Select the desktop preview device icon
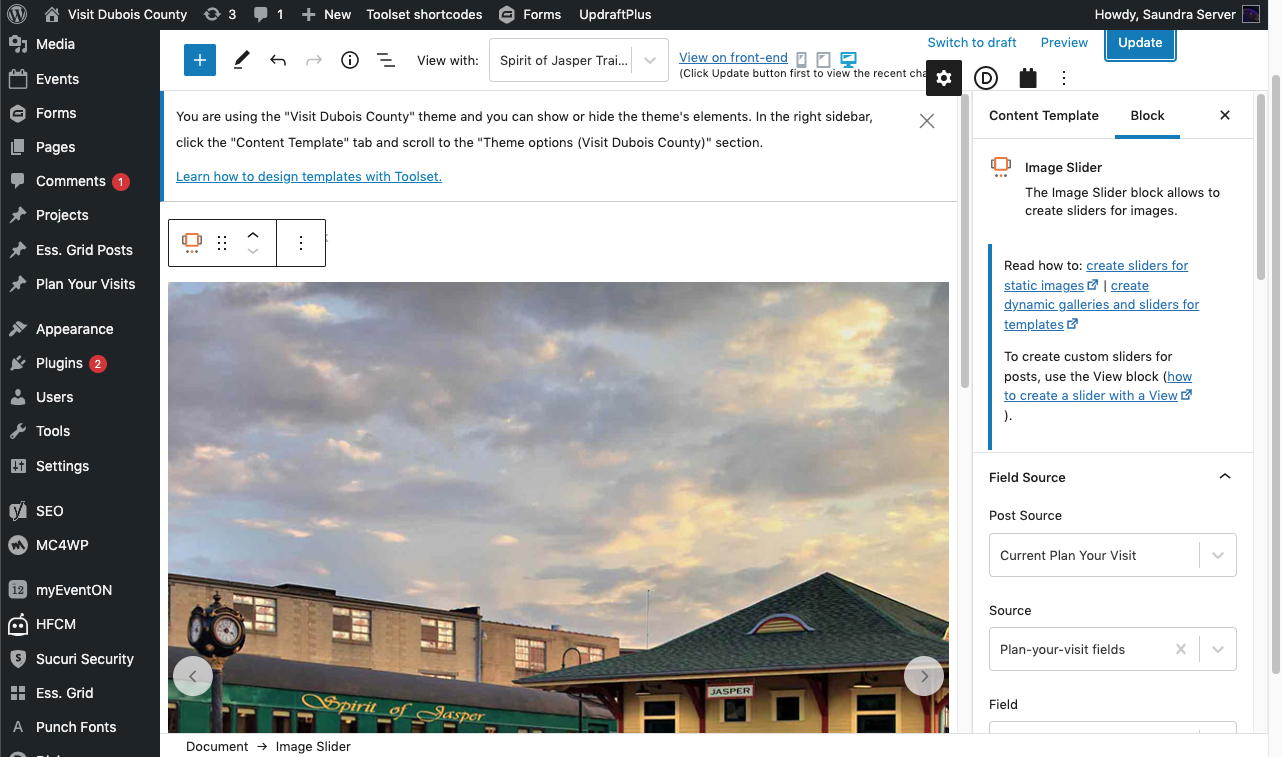1282x757 pixels. pyautogui.click(x=849, y=60)
